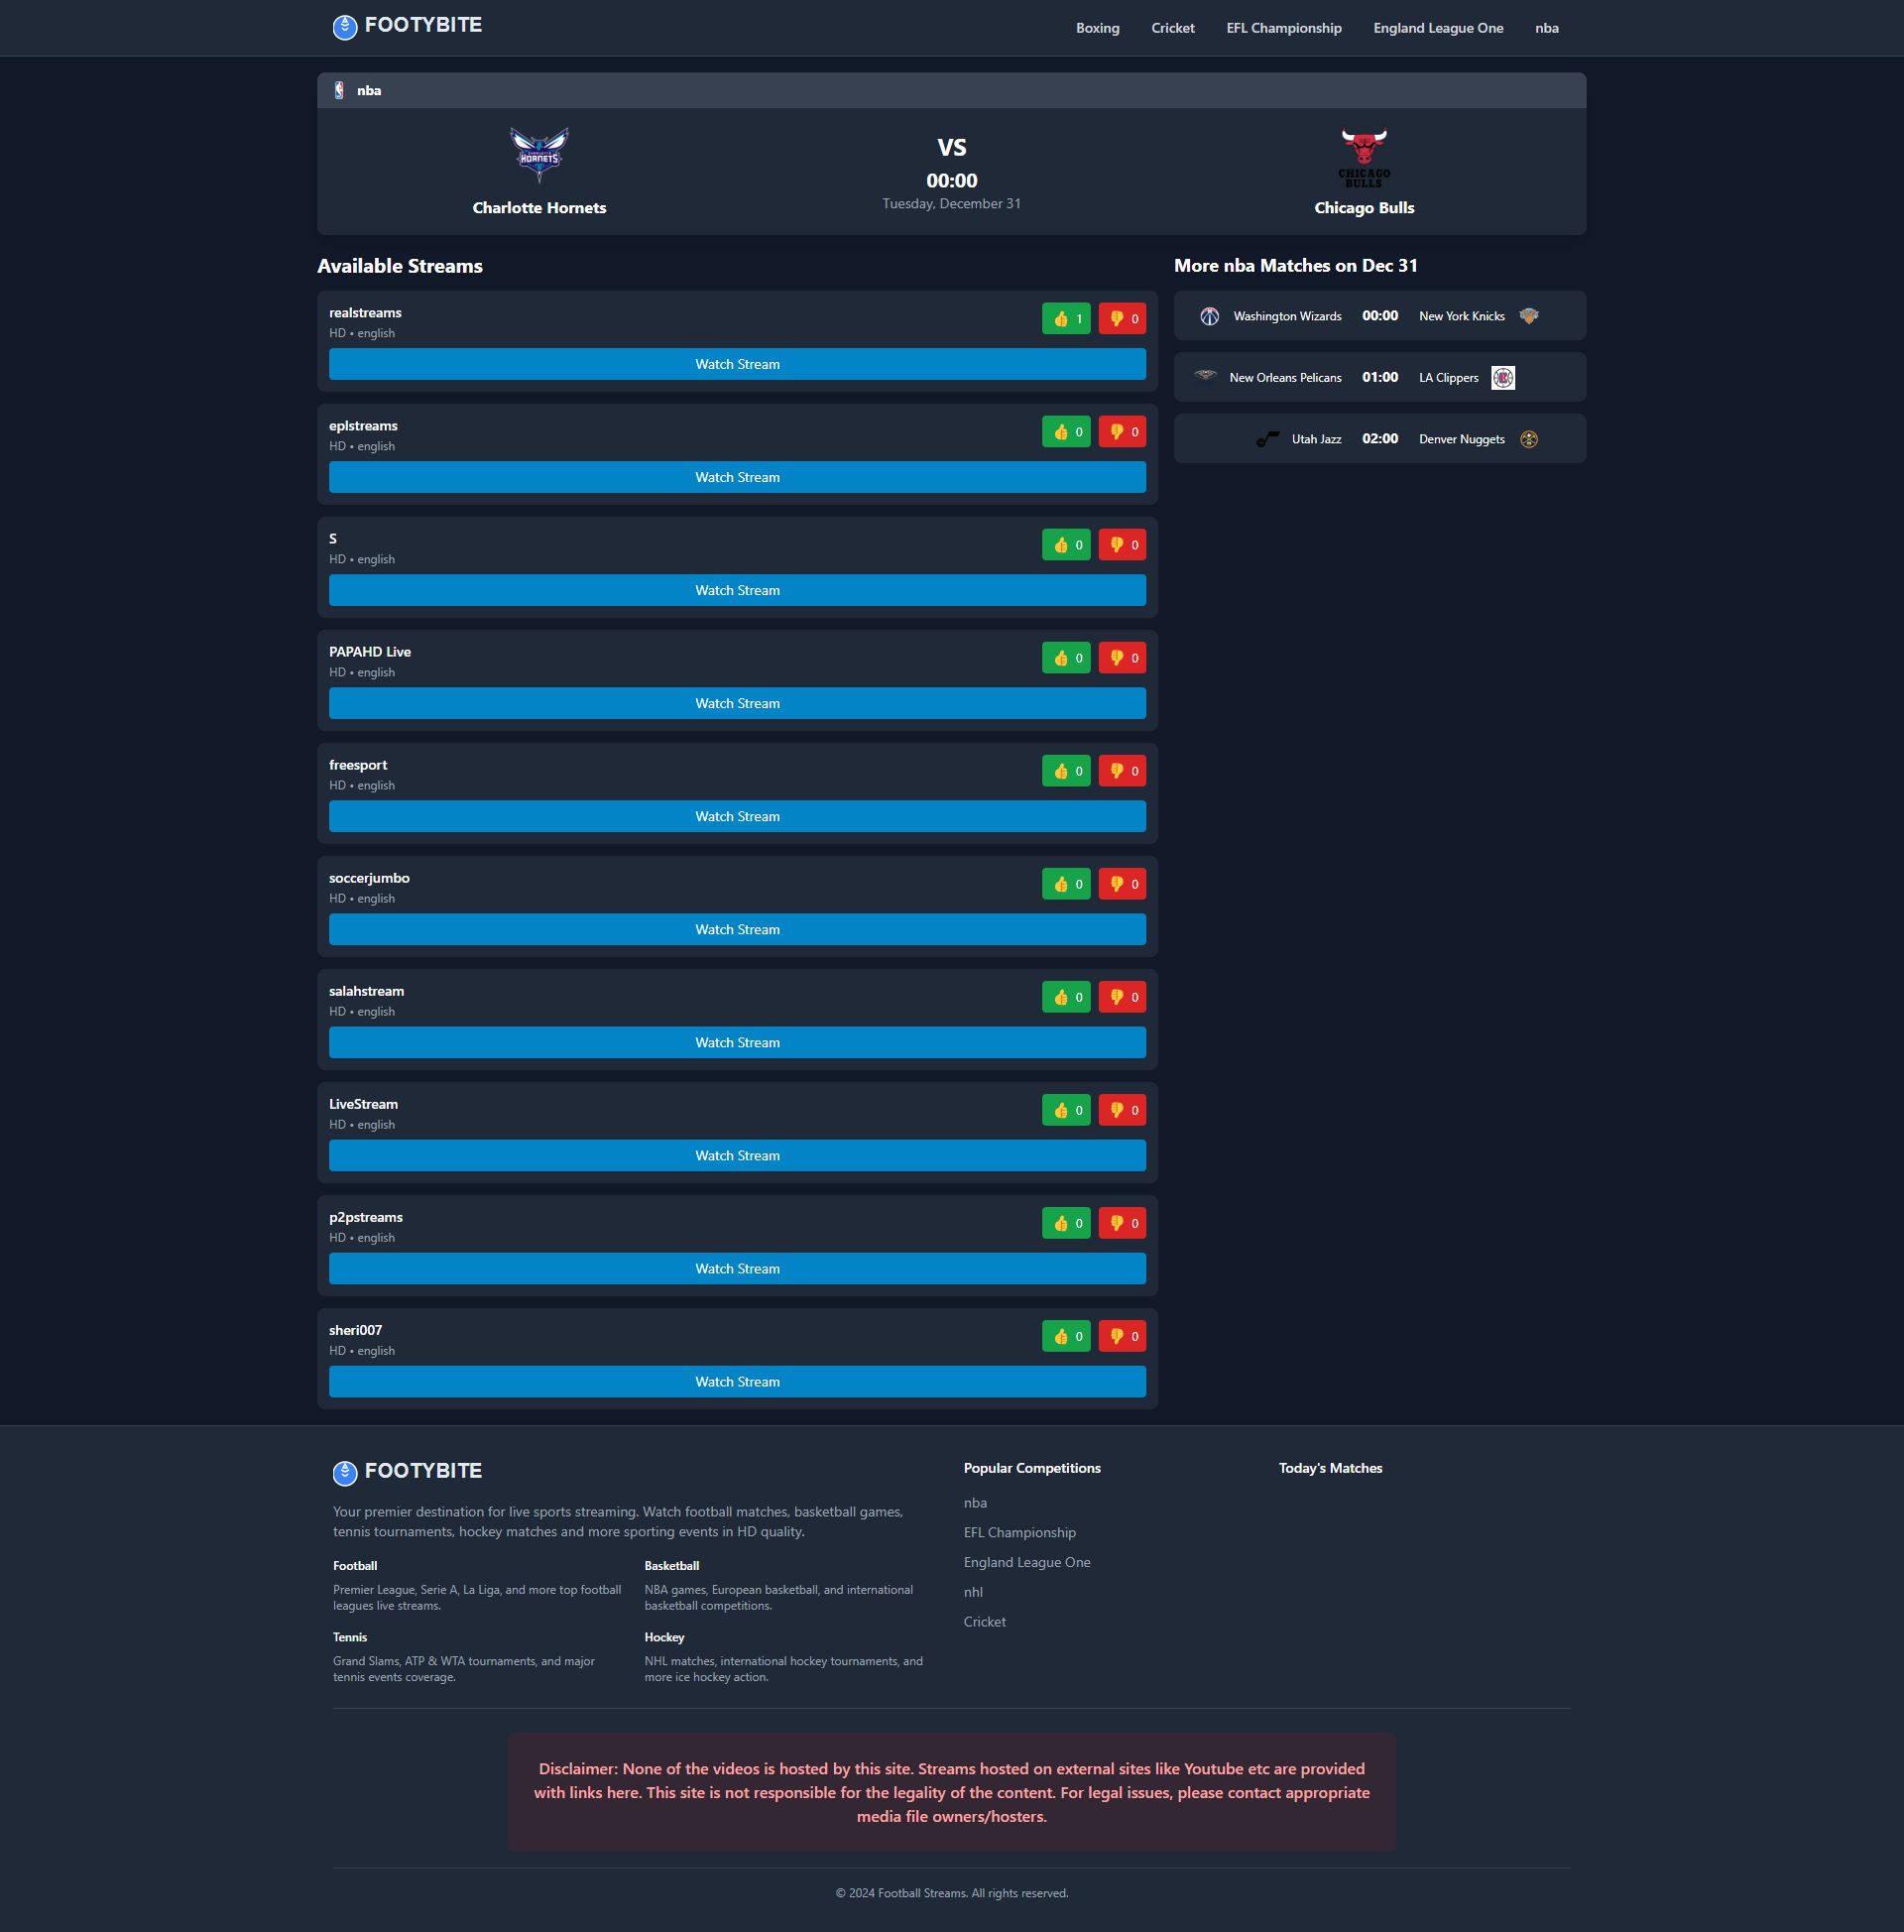Open Cricket in the top navigation

pos(1172,28)
